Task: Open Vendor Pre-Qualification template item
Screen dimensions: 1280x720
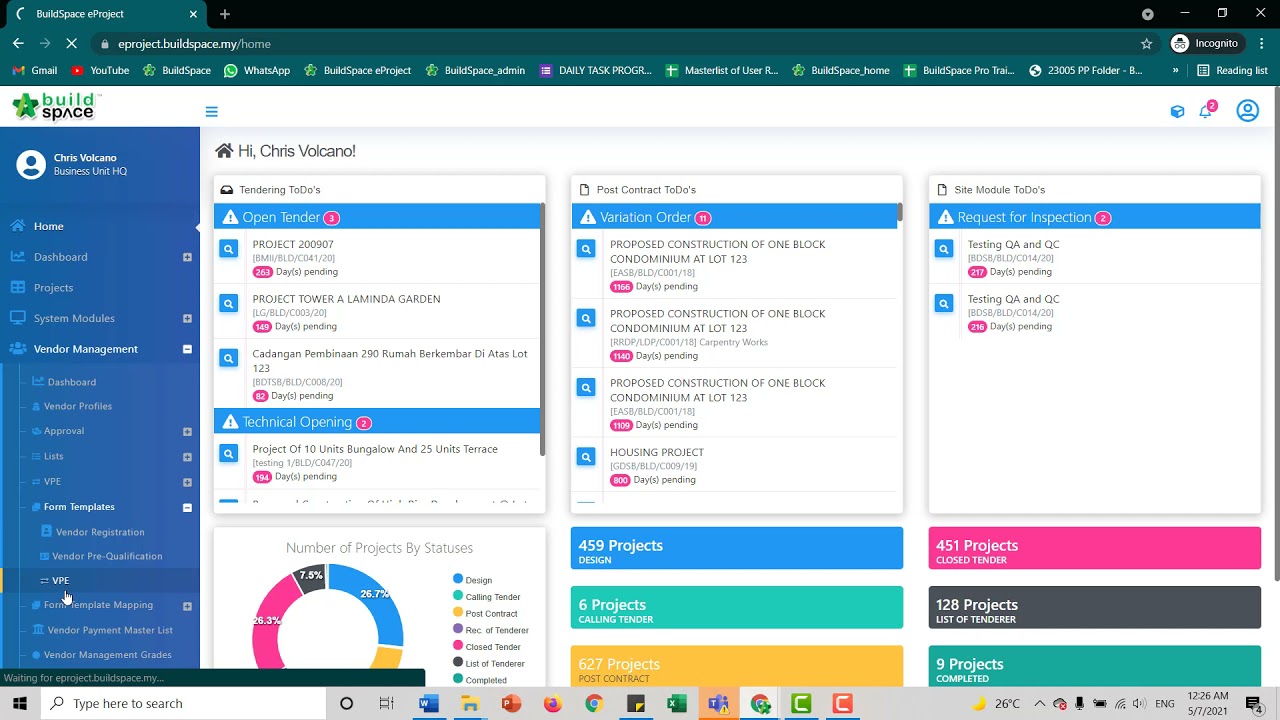Action: pyautogui.click(x=107, y=556)
